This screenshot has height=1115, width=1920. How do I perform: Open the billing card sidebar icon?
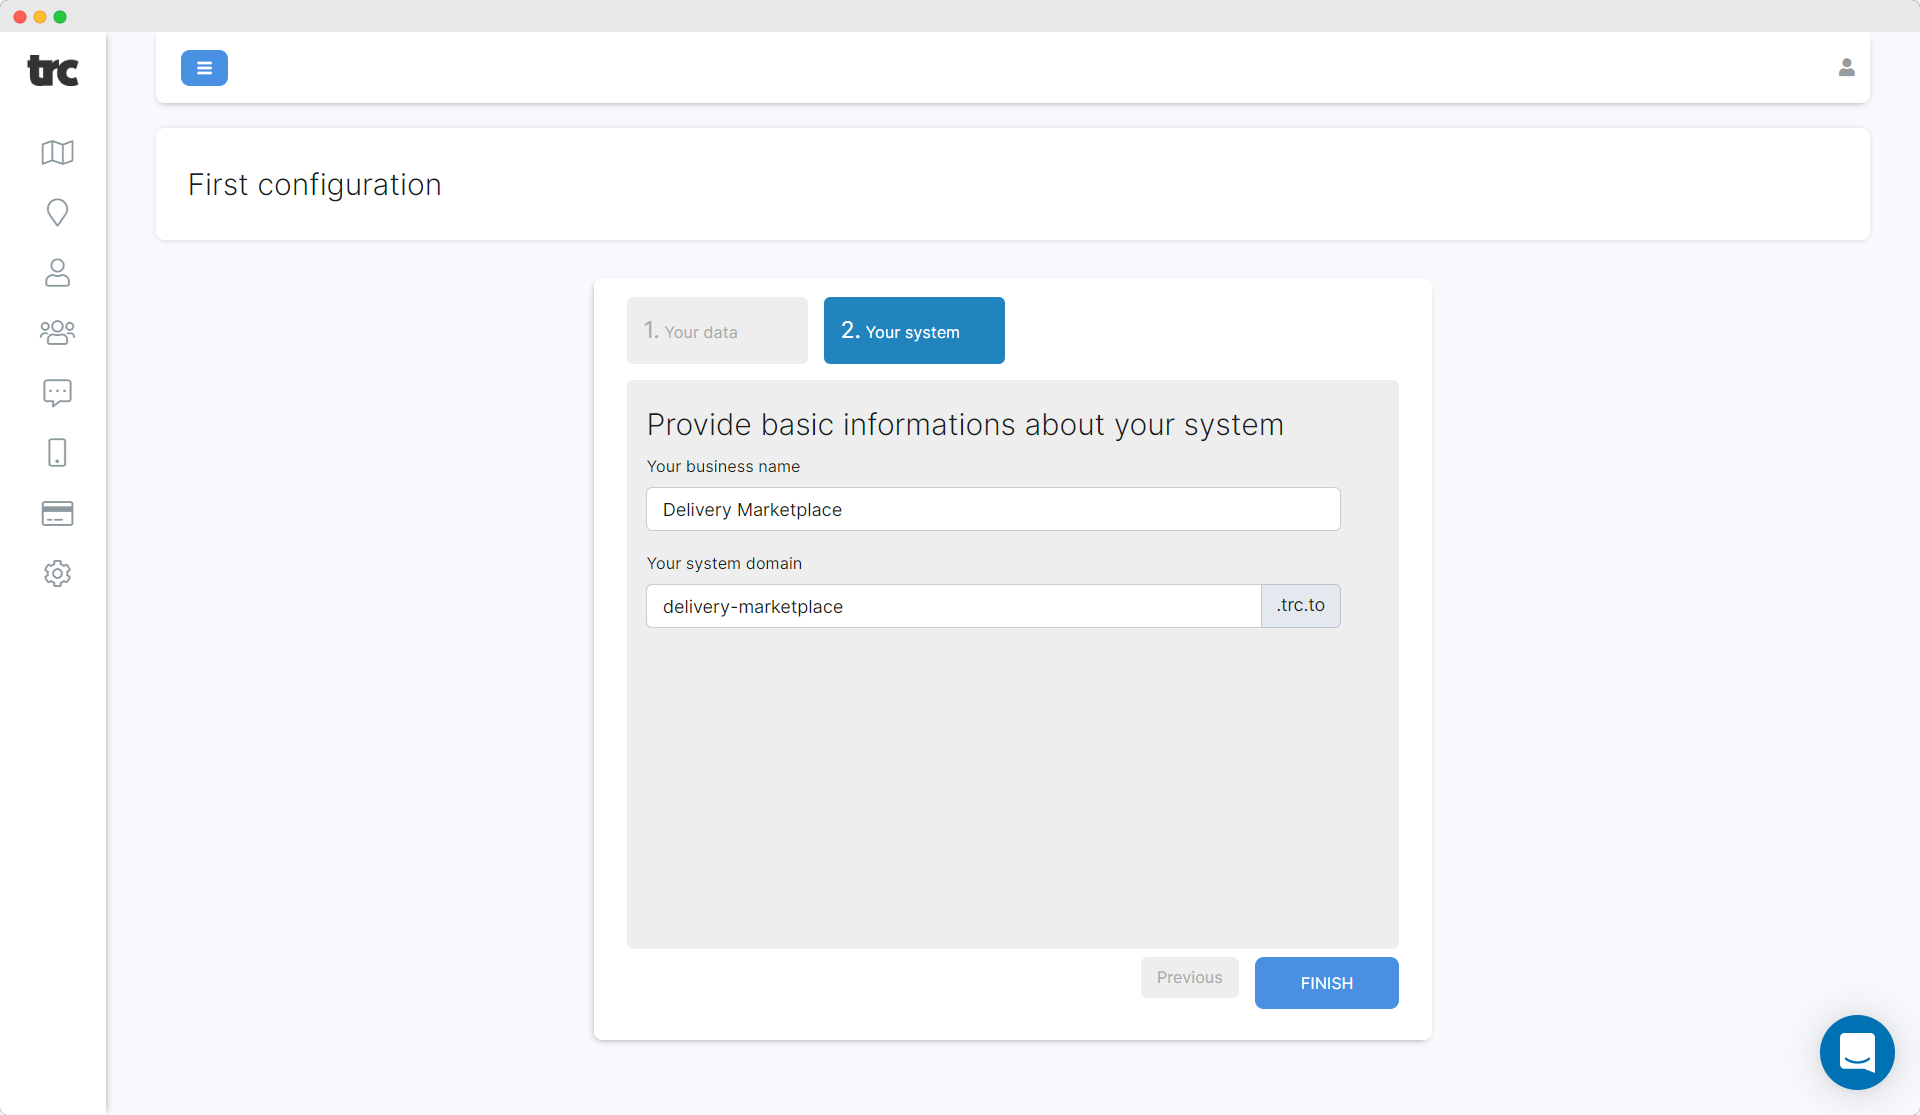click(57, 513)
